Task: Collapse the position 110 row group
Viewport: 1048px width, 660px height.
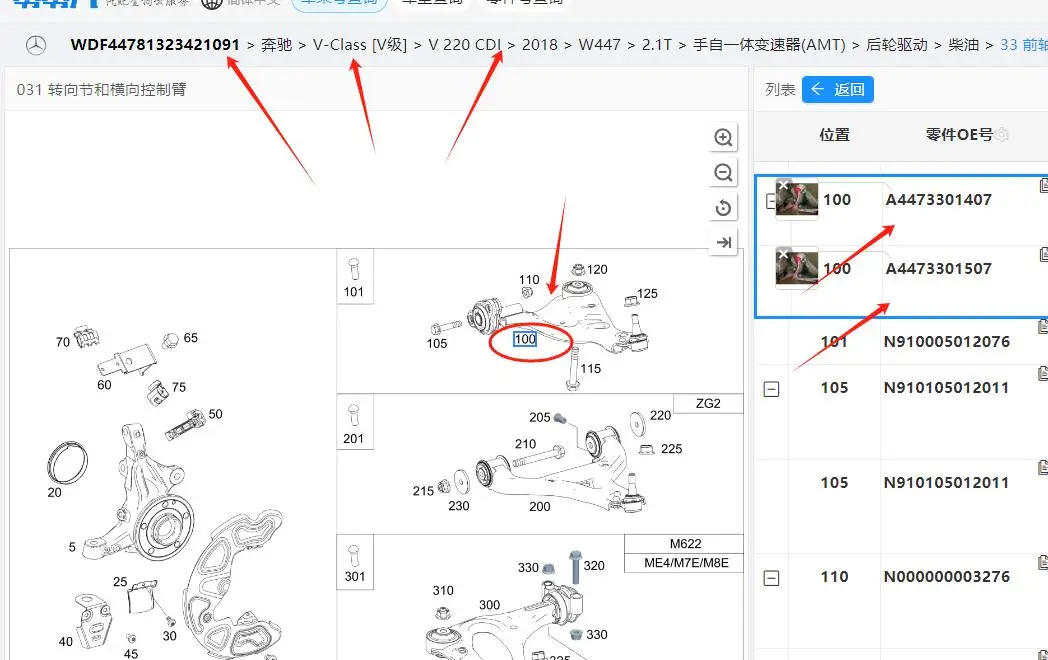Action: (x=771, y=578)
